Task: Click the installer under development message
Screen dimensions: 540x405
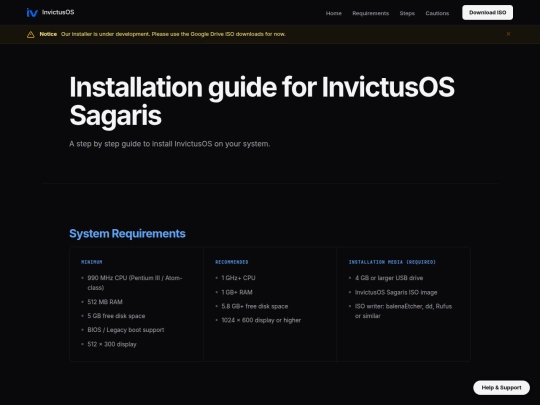Action: tap(173, 34)
